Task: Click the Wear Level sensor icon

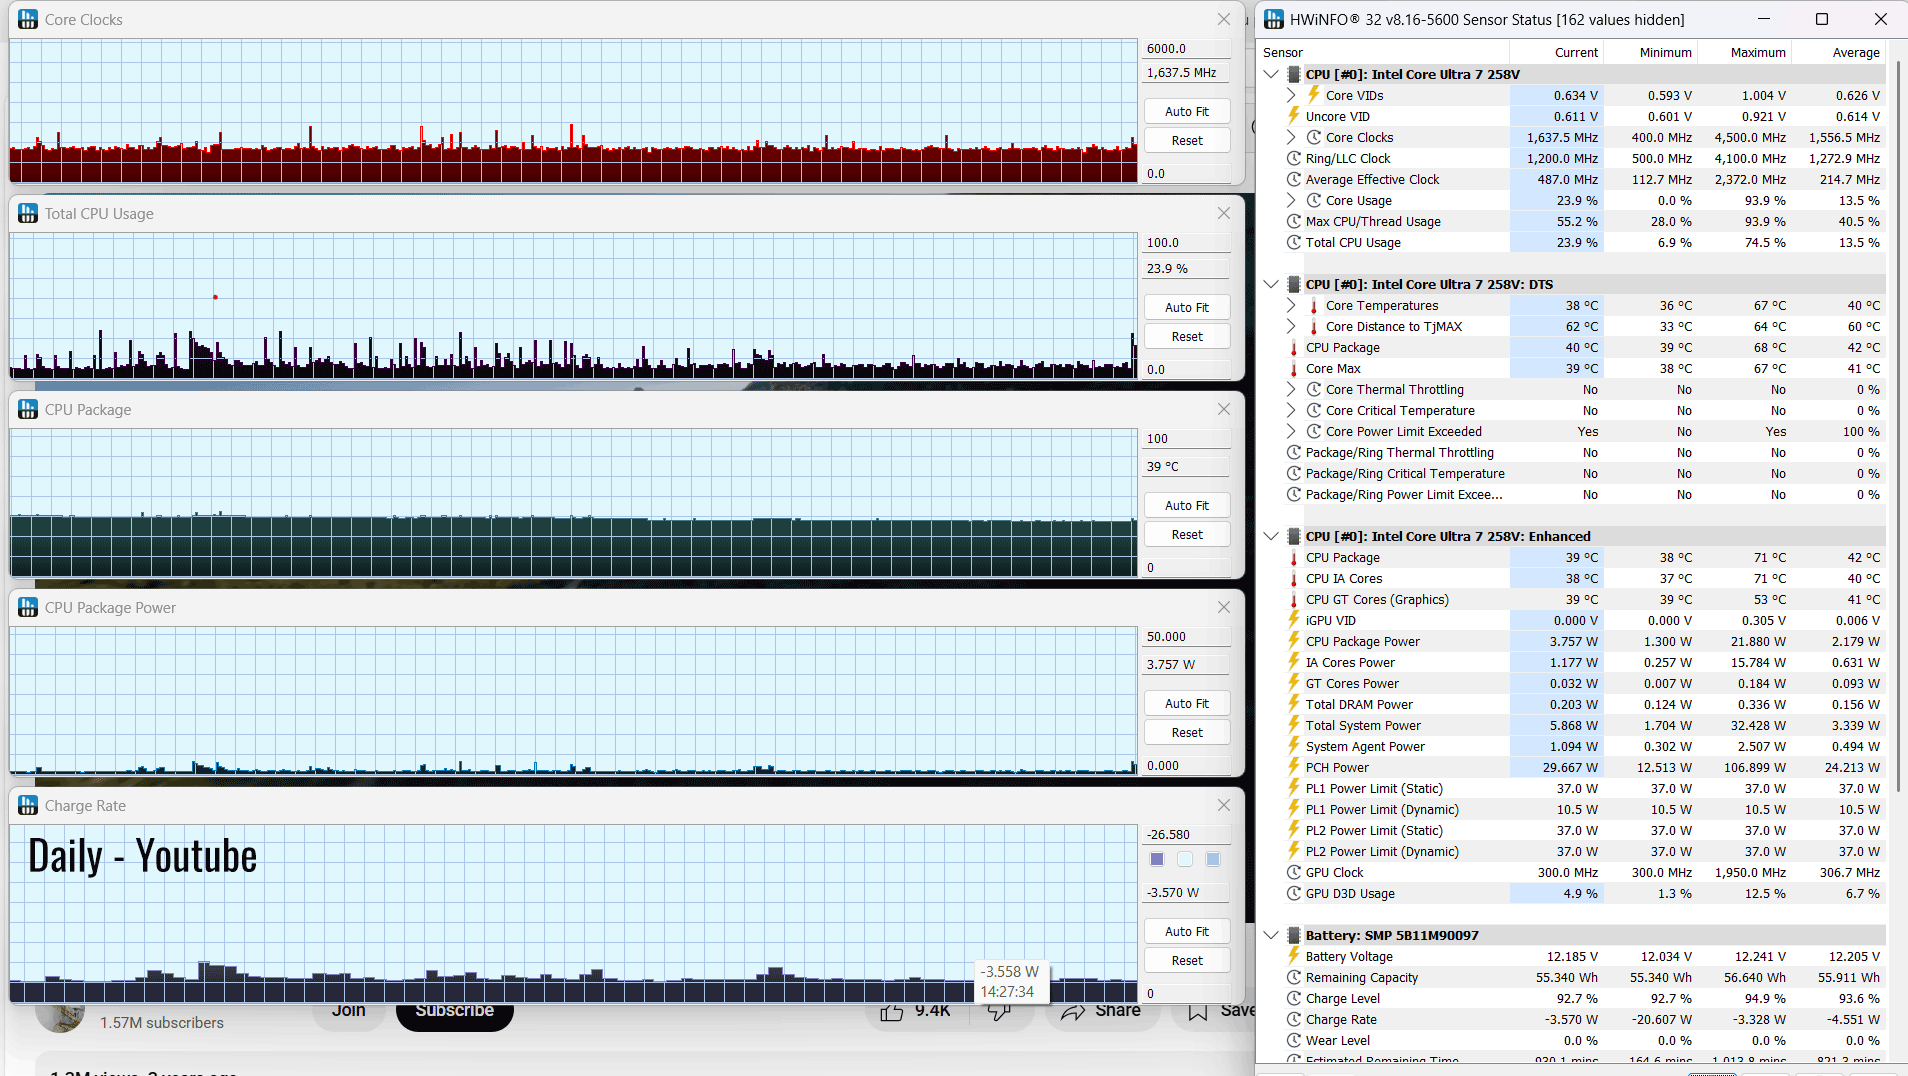Action: click(1294, 1040)
